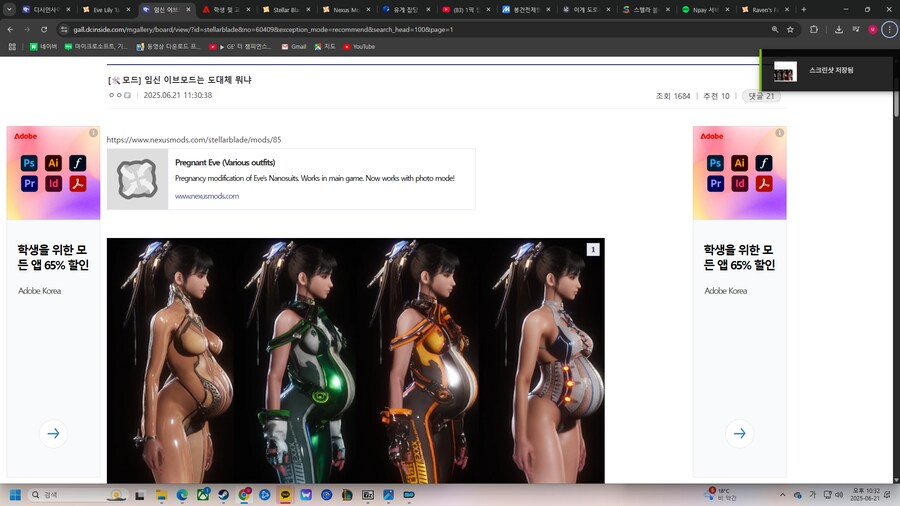
Task: Launch Microsoft Edge from the taskbar
Action: pos(182,495)
